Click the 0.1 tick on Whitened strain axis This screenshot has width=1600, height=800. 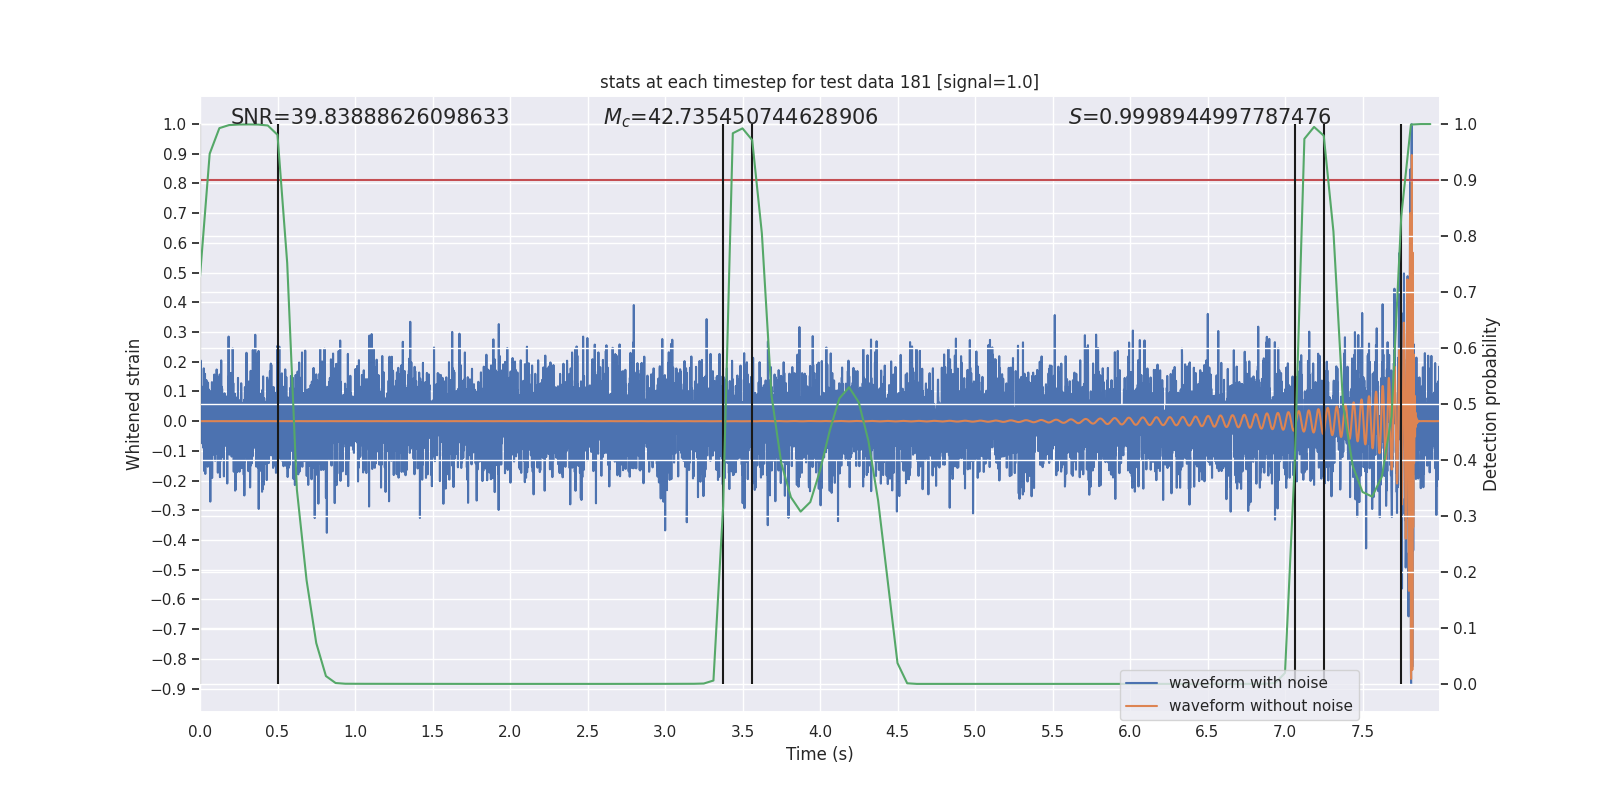(x=175, y=391)
